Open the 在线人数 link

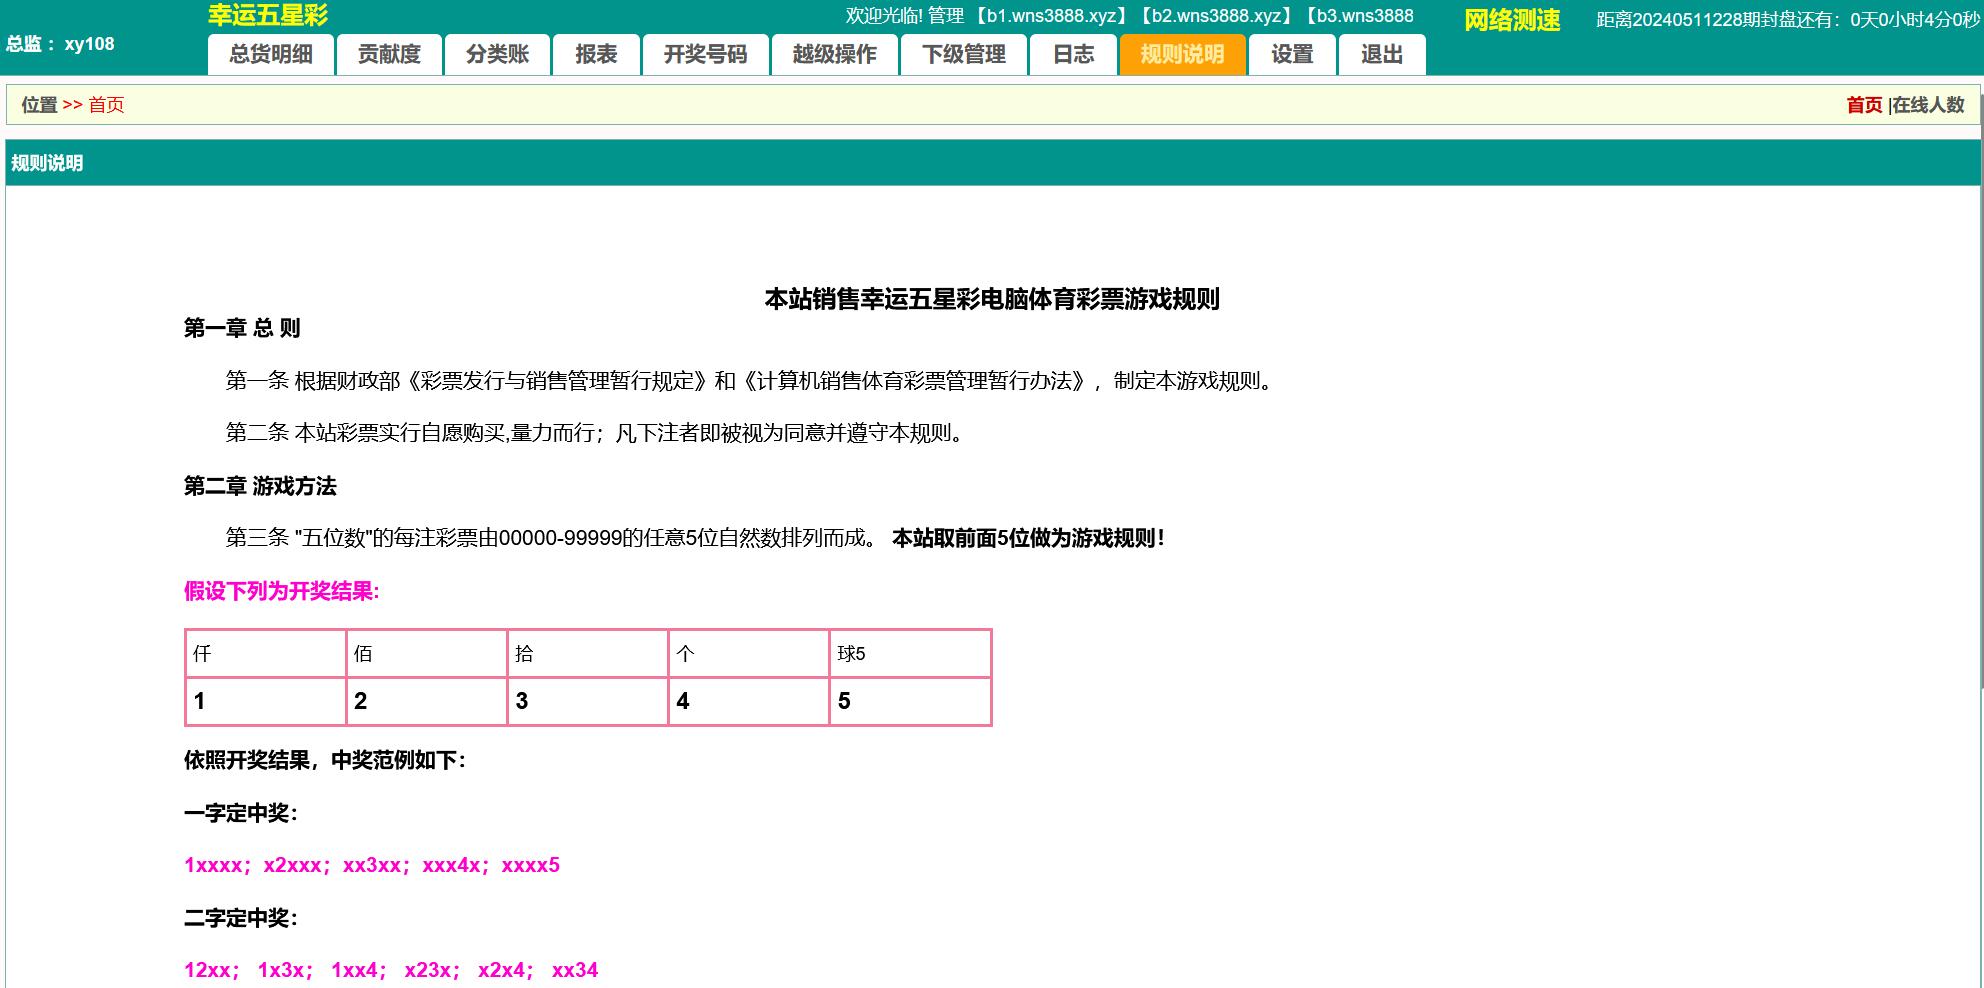coord(1928,105)
